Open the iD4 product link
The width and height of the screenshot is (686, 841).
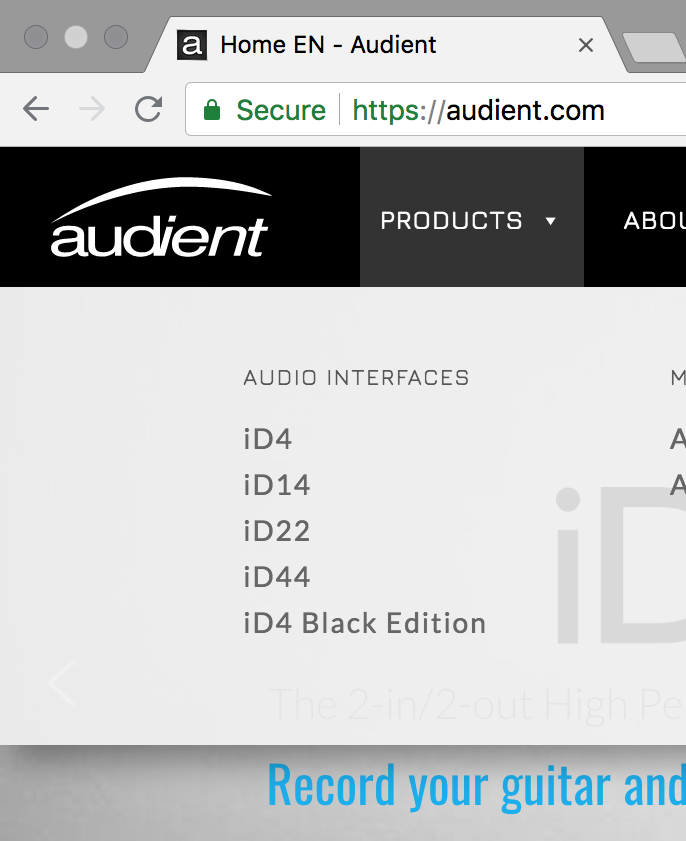pyautogui.click(x=268, y=439)
